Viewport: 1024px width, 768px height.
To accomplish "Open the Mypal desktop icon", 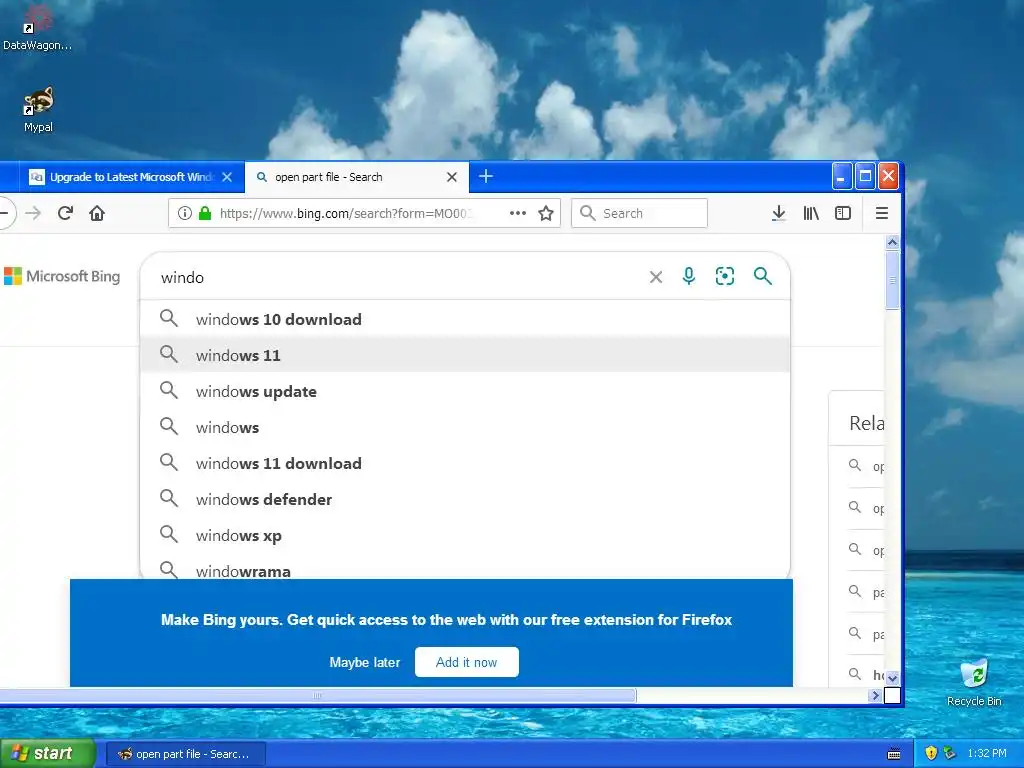I will (38, 110).
